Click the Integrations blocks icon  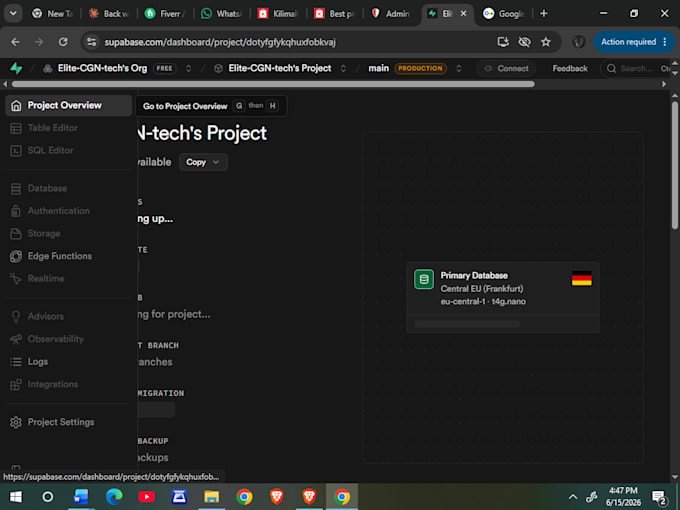coord(16,384)
